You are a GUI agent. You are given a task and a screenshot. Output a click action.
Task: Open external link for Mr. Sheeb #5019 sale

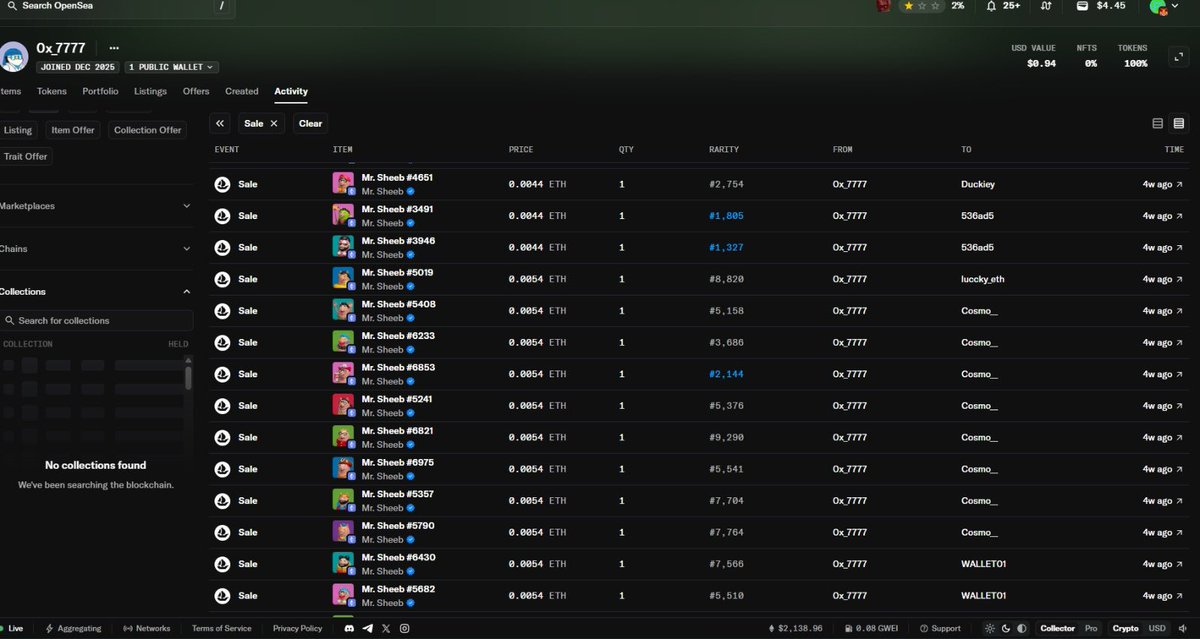click(x=1179, y=279)
